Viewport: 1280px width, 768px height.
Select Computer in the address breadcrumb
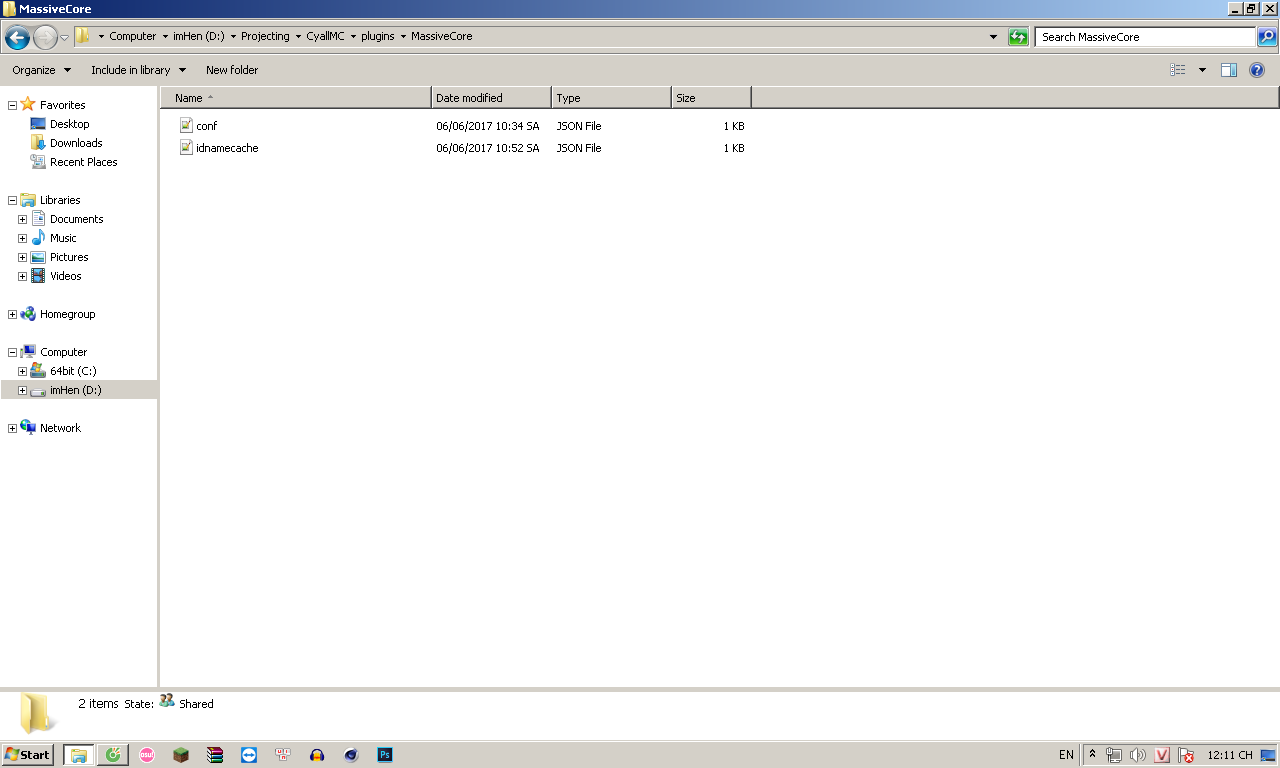click(x=133, y=36)
